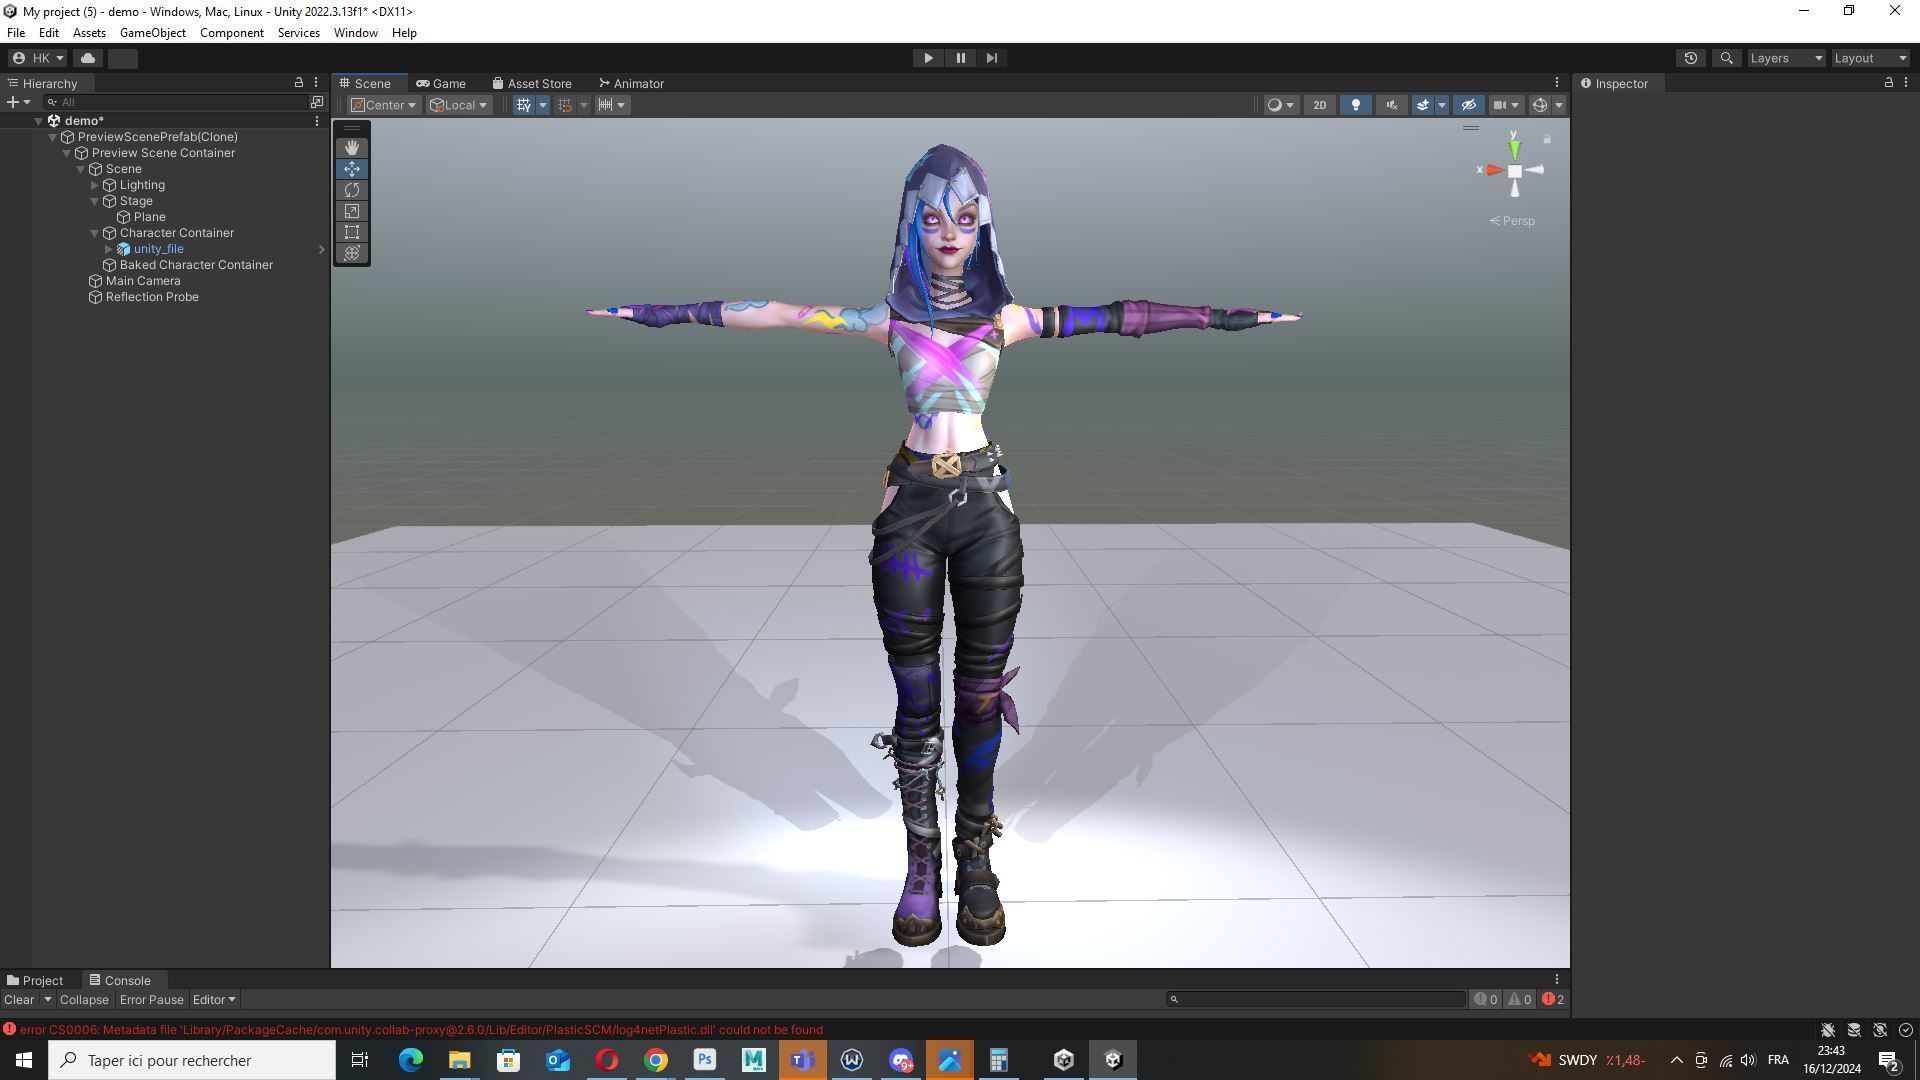Toggle 2D scene view mode

1320,105
